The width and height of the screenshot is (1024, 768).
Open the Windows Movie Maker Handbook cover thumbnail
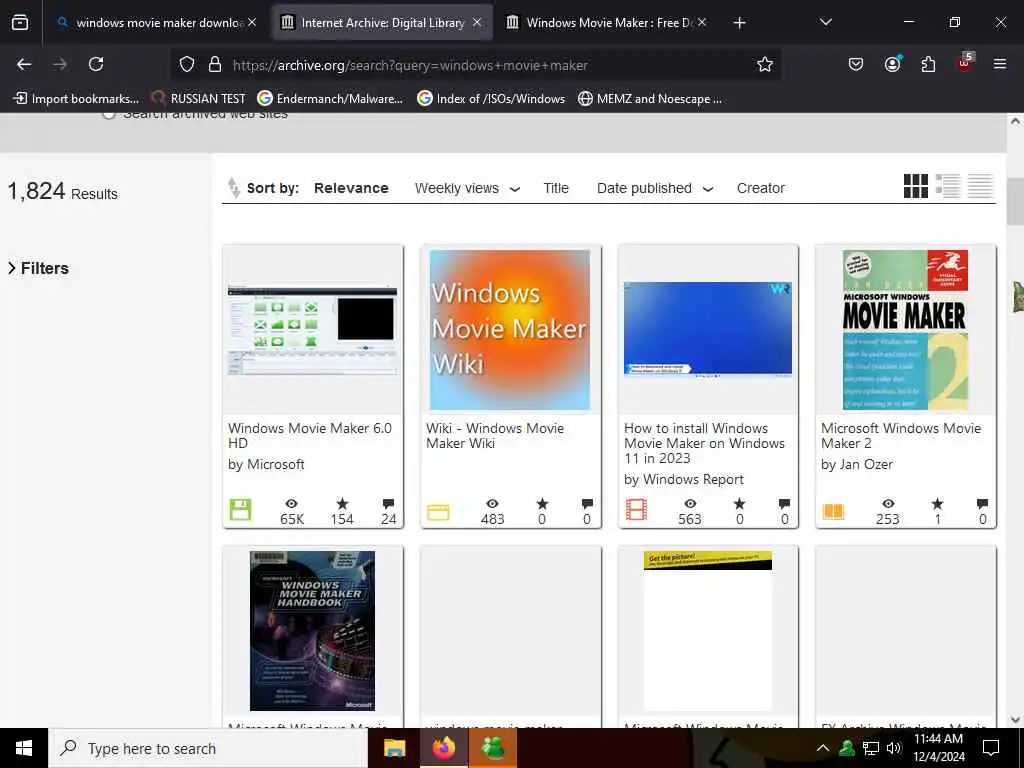point(312,631)
